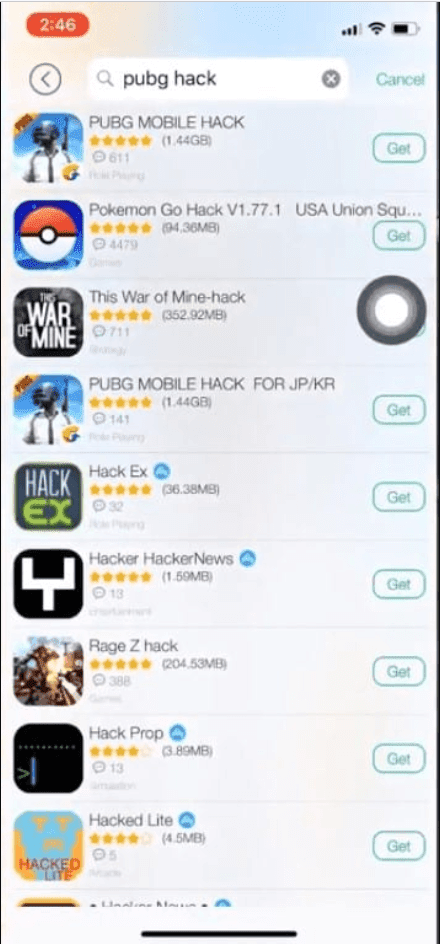Clear the search text with the X icon
440x944 pixels.
pos(330,79)
